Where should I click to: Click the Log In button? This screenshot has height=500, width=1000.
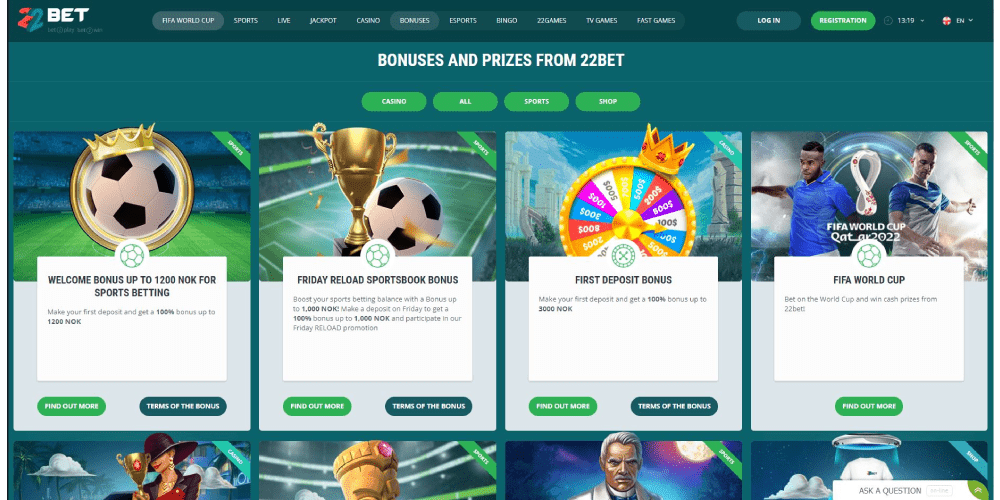tap(768, 20)
